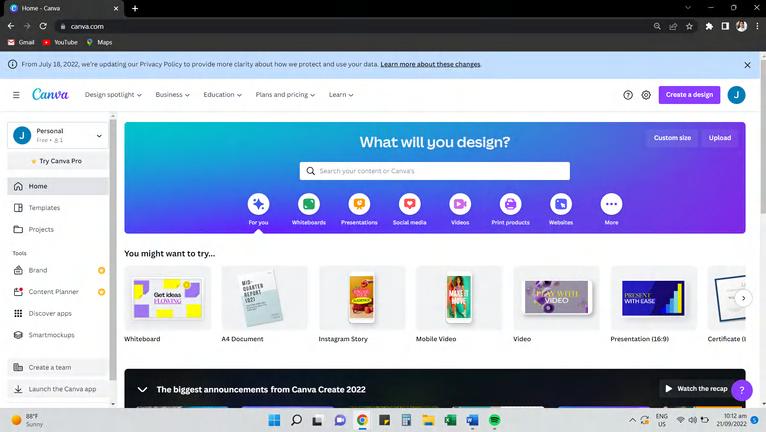
Task: Click the sidebar vertical scrollbar
Action: pos(113,249)
